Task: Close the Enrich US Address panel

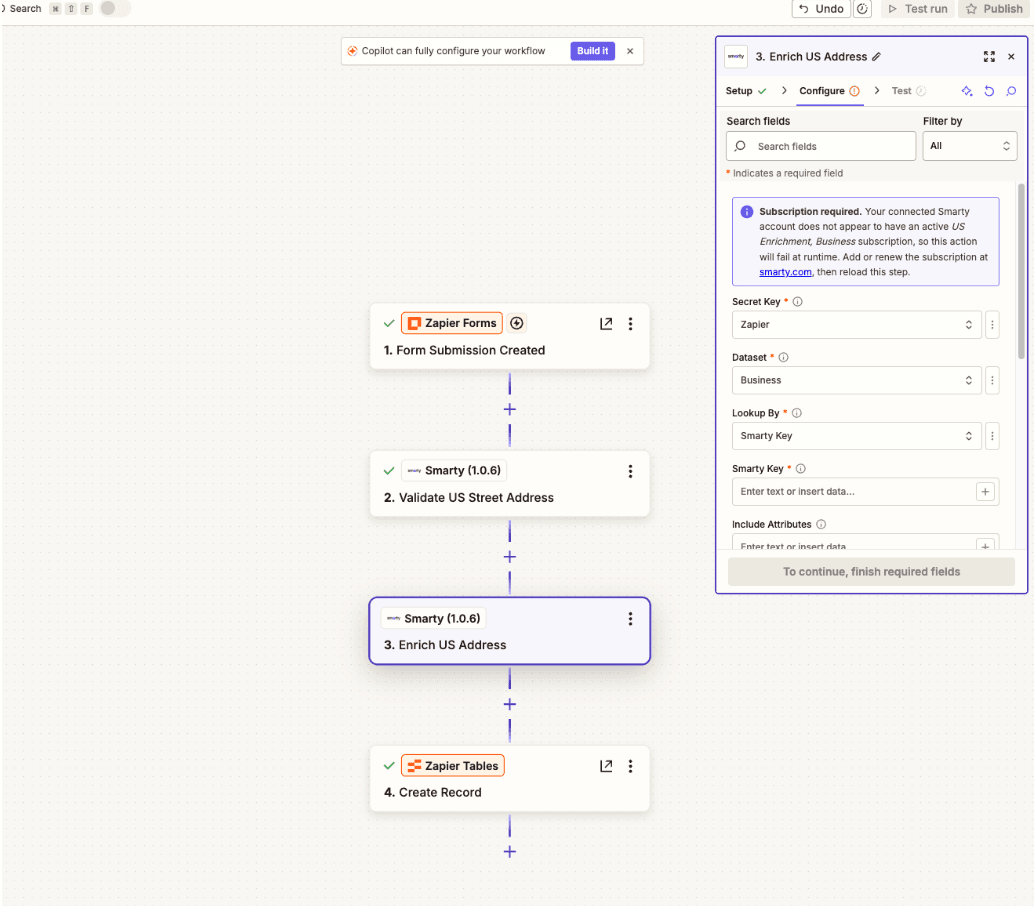Action: tap(1011, 57)
